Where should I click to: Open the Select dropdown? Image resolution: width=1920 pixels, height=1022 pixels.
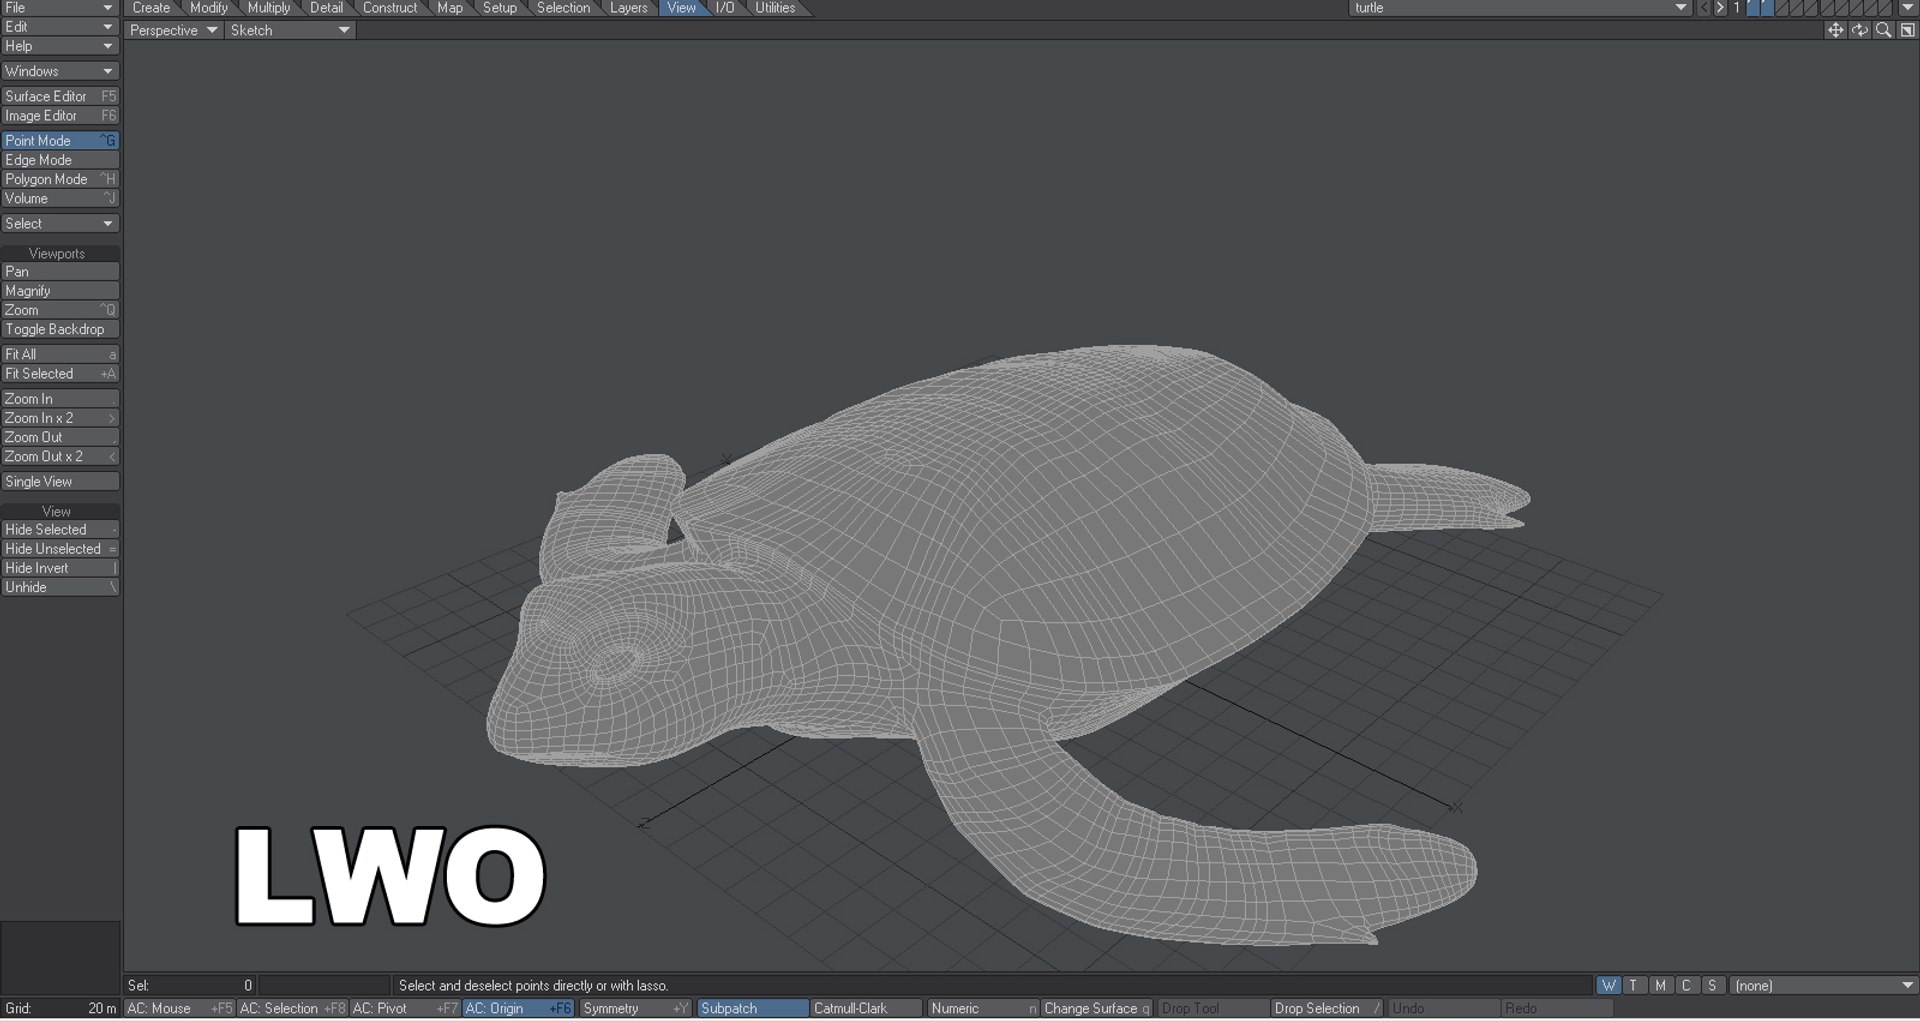59,223
